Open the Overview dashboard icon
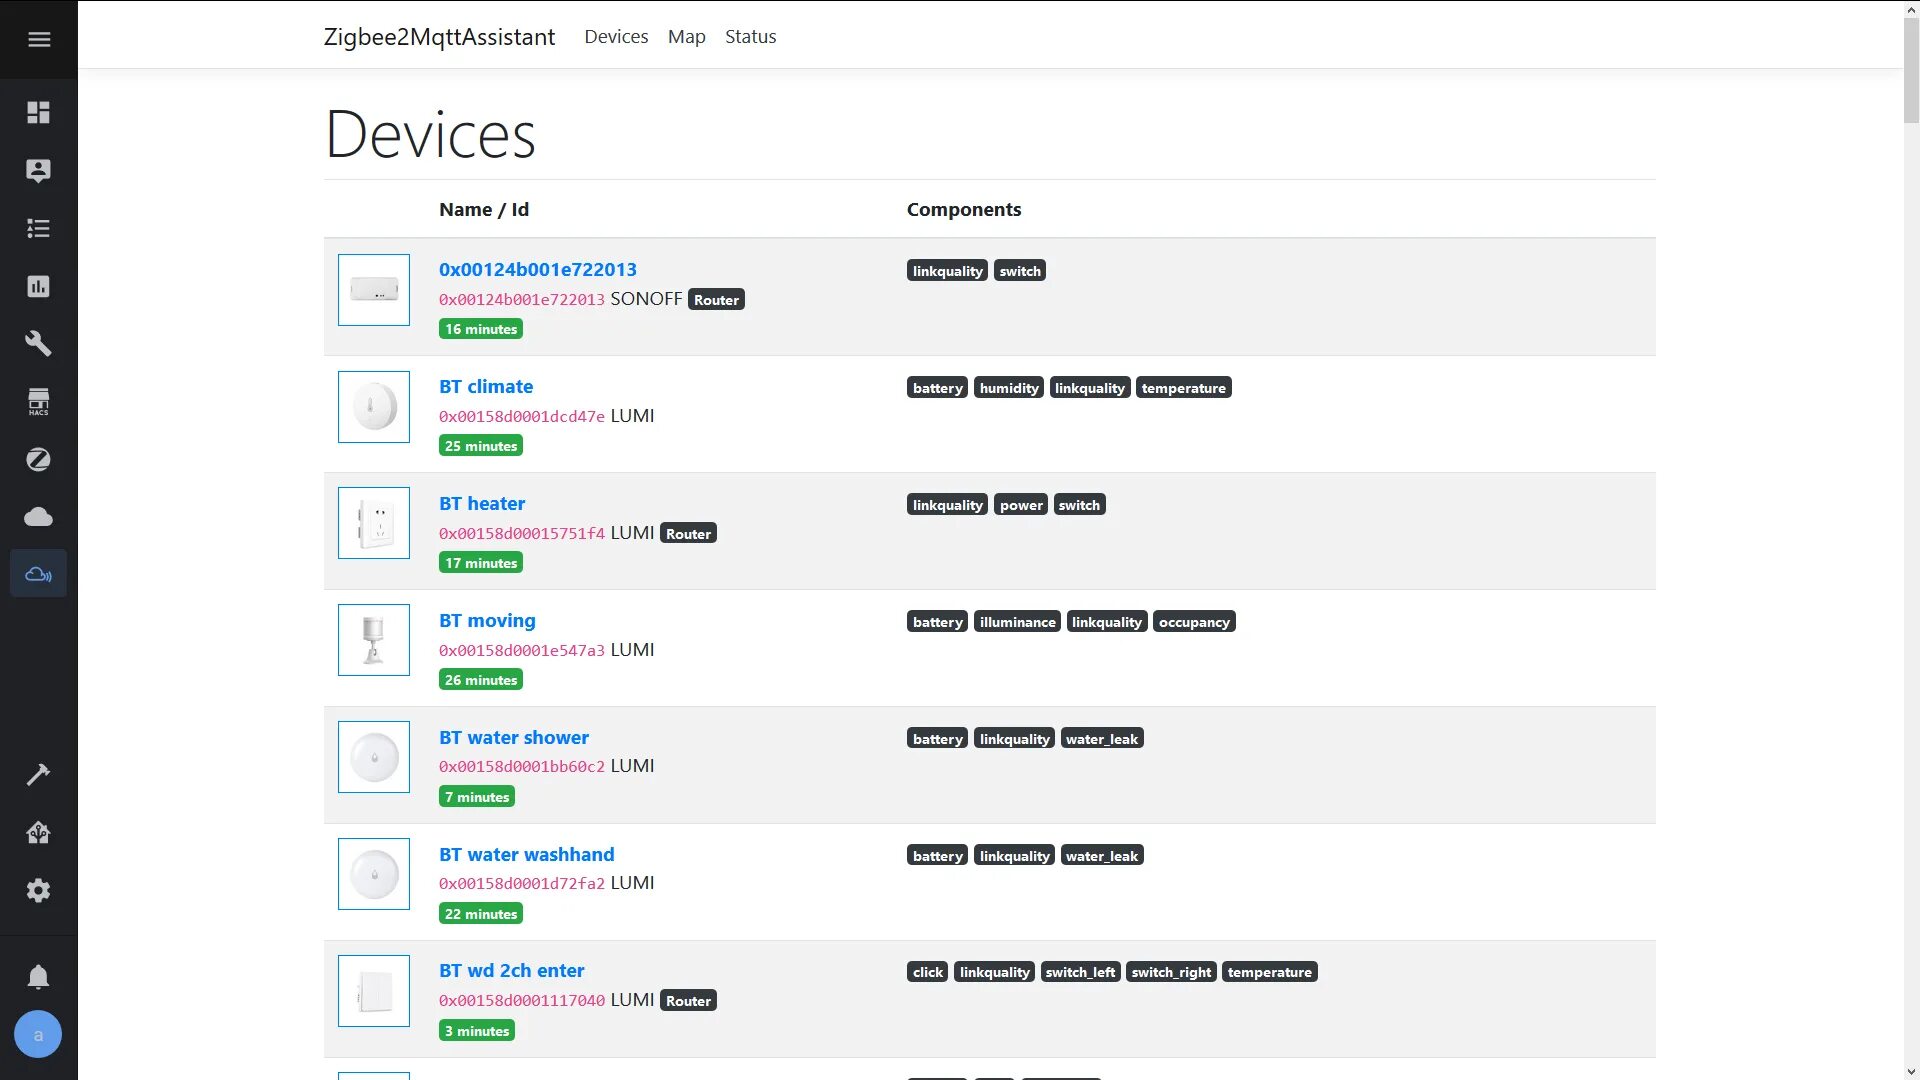Screen dimensions: 1920x1080 (x=39, y=112)
